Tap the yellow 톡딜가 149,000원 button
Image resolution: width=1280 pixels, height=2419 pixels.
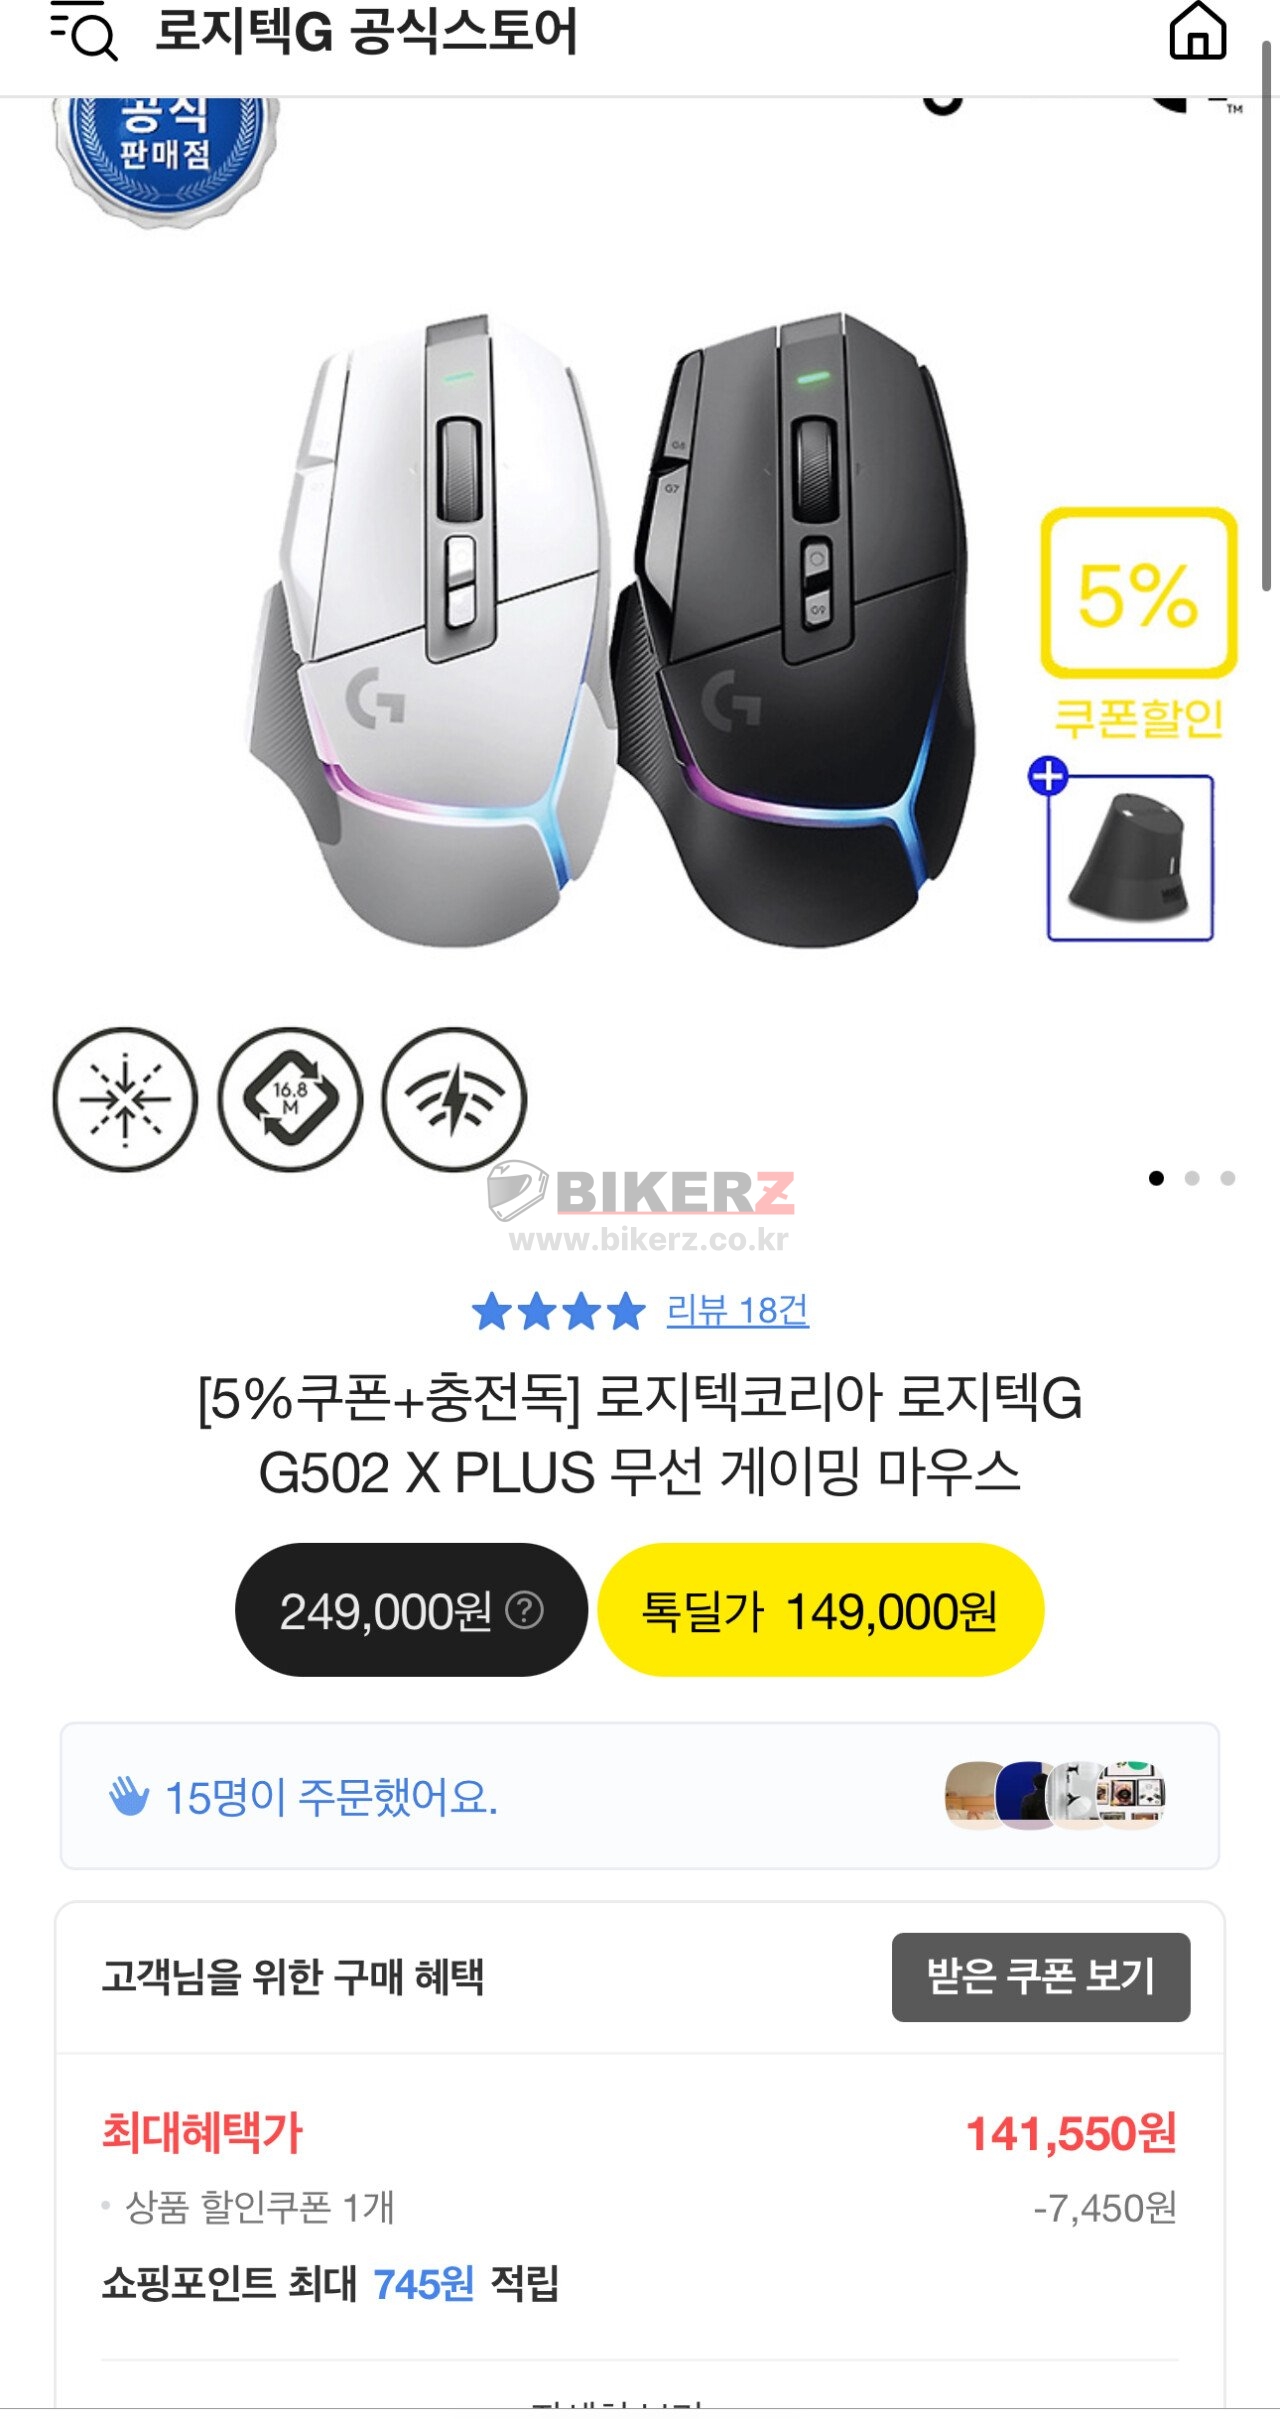coord(820,1610)
